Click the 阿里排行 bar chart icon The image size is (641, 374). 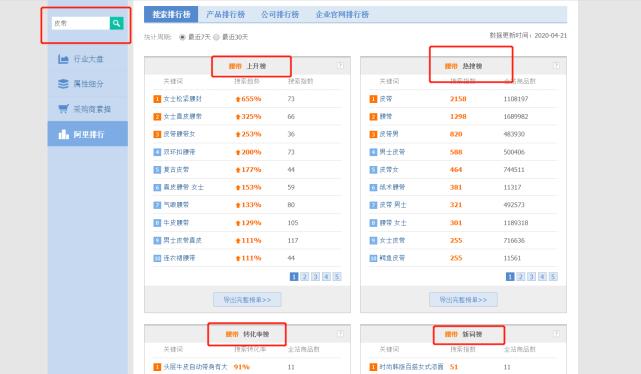pos(63,134)
